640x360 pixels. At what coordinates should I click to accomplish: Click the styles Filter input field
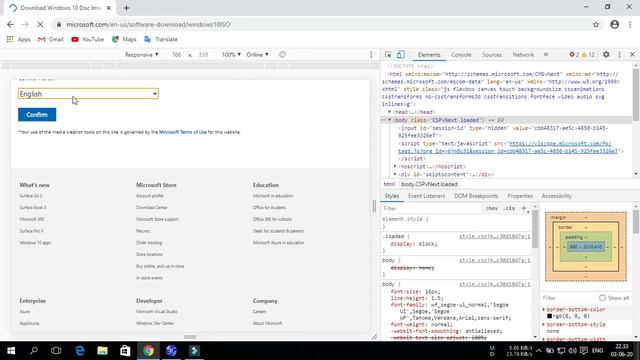(431, 208)
